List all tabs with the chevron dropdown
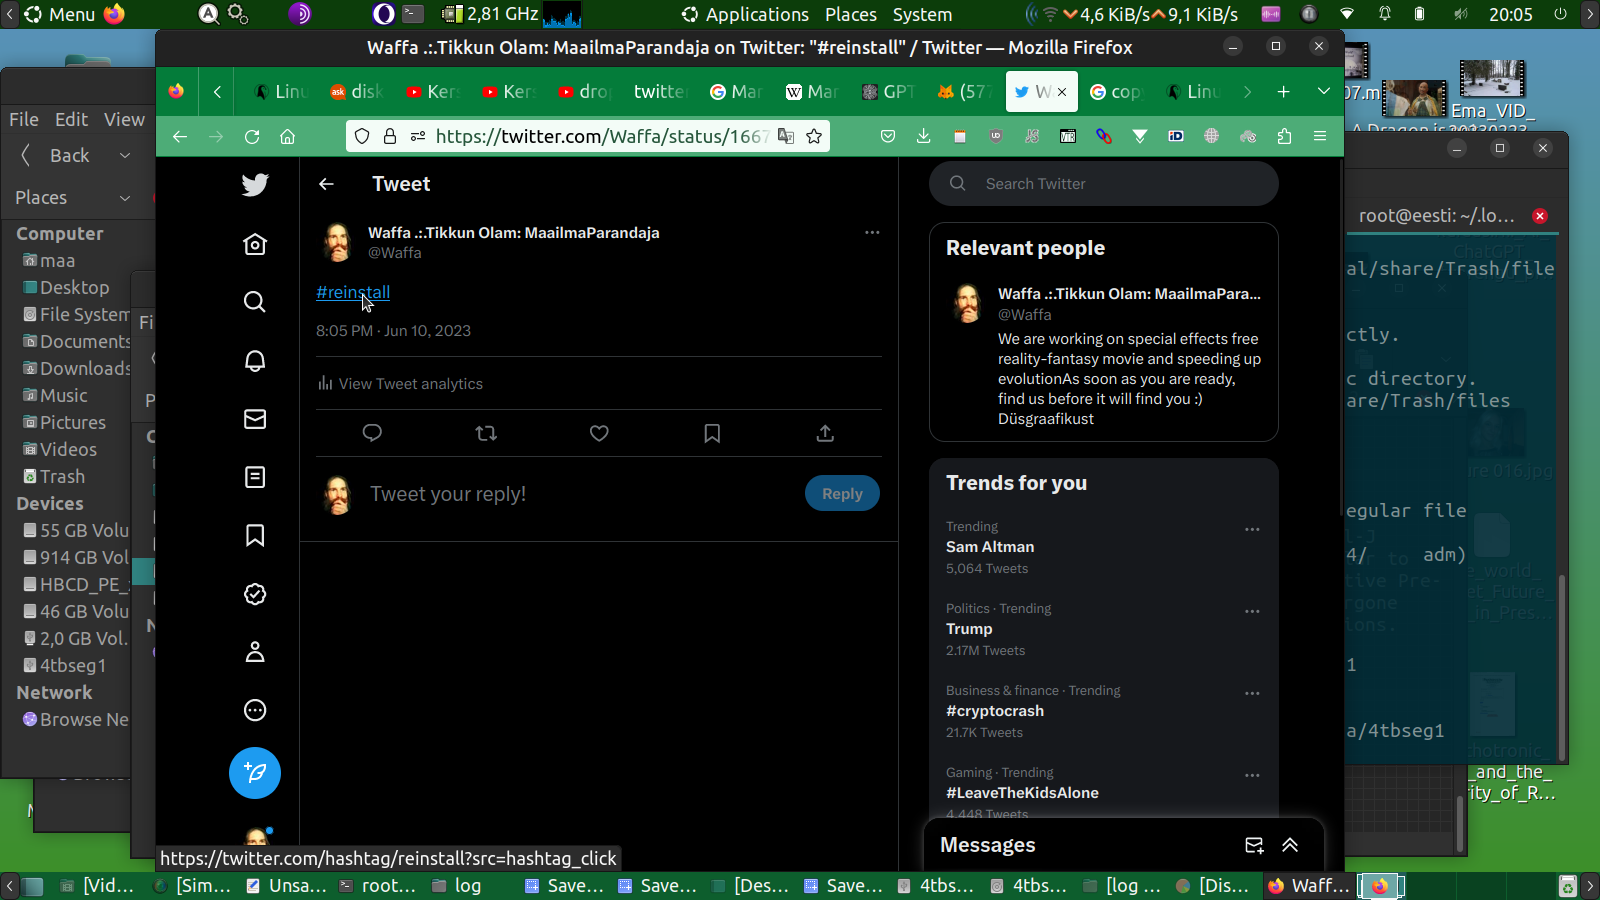Image resolution: width=1600 pixels, height=900 pixels. point(1324,92)
